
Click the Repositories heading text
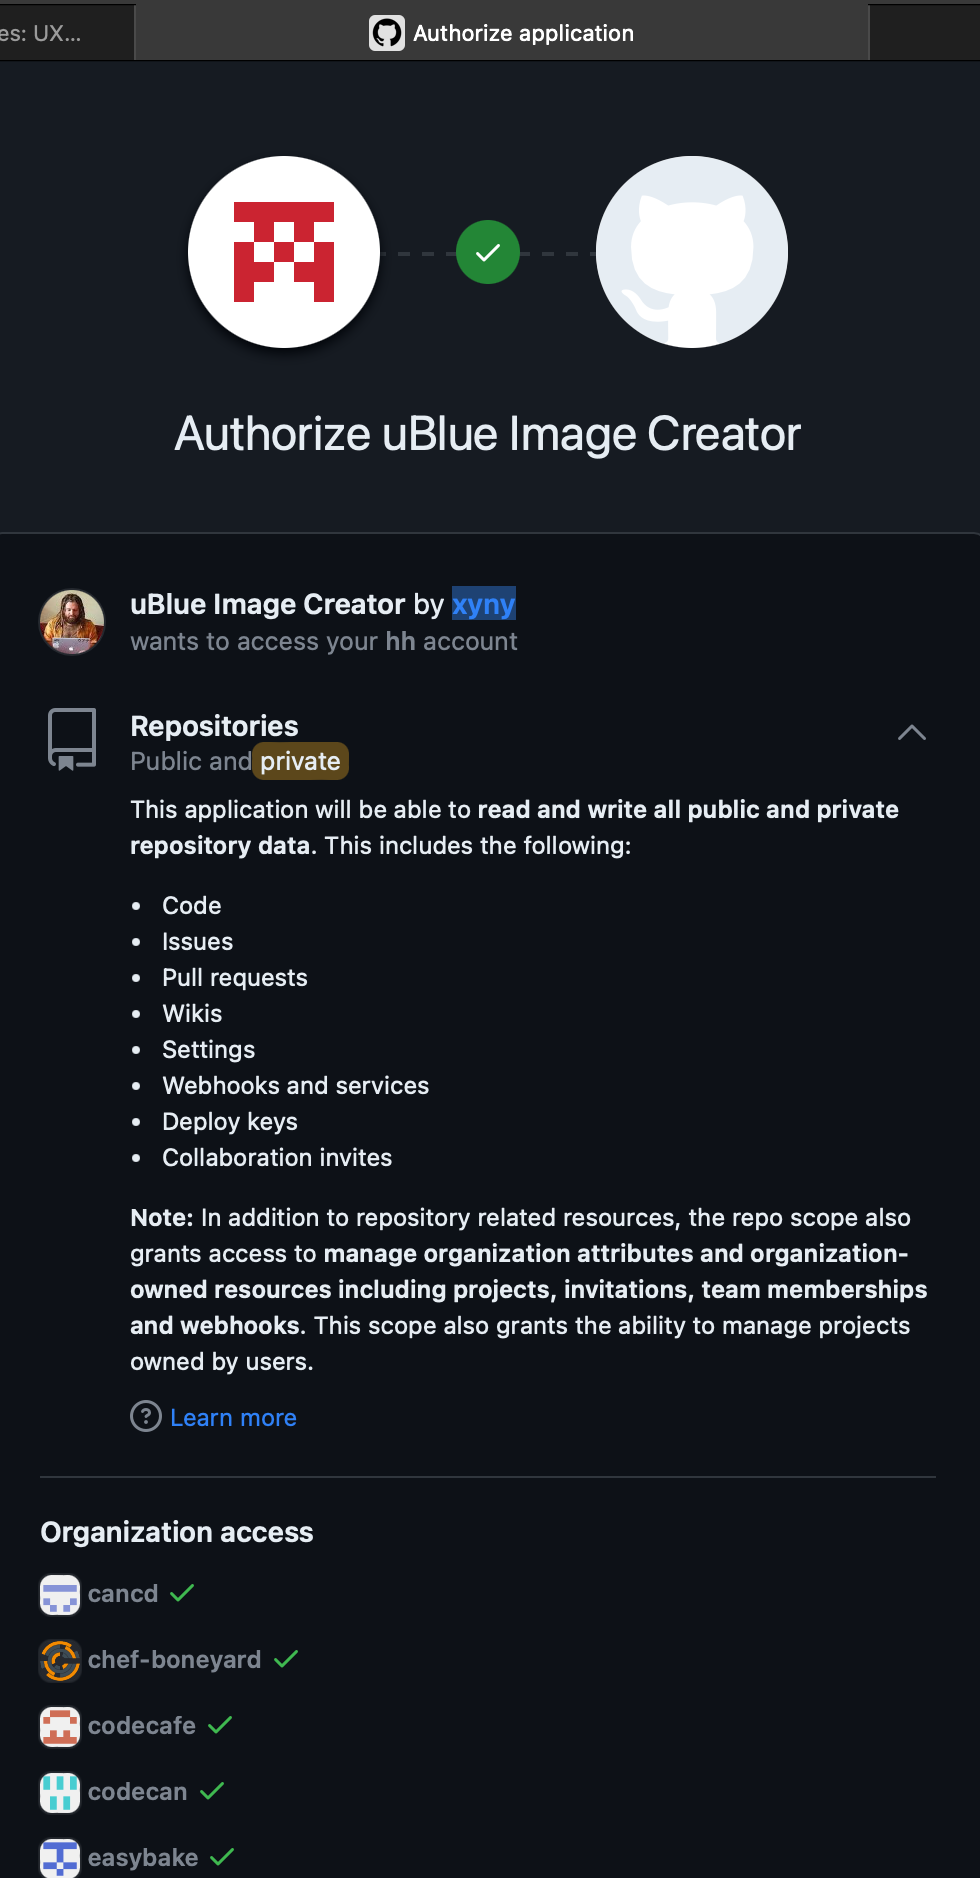click(x=214, y=726)
